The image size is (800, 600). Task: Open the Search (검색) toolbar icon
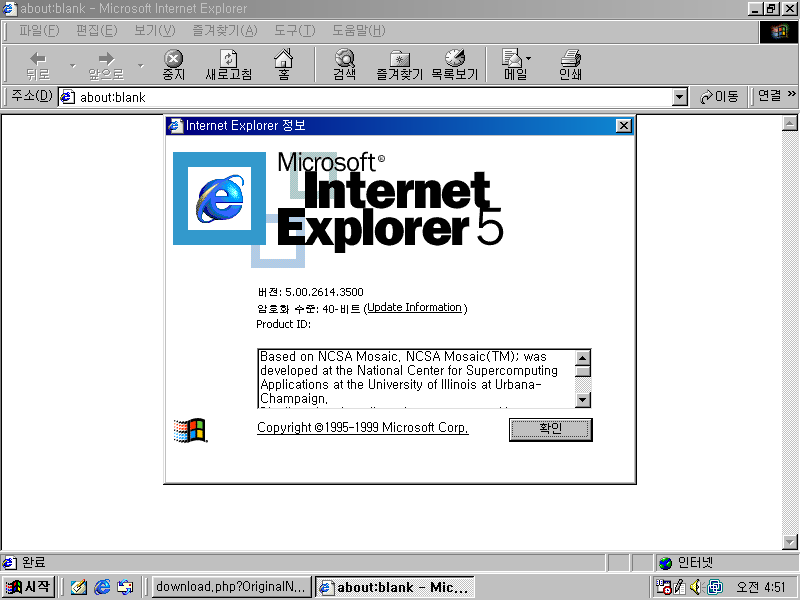[345, 65]
